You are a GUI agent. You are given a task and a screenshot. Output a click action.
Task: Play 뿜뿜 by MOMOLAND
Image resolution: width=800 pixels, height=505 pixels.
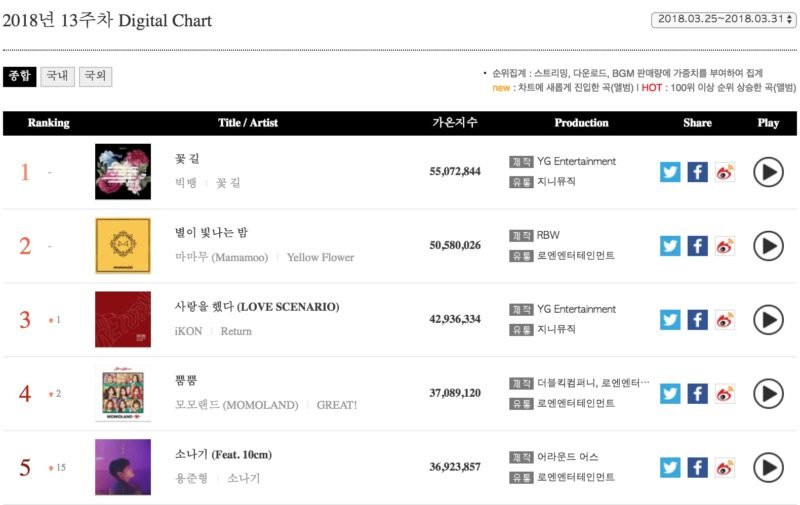(x=768, y=394)
